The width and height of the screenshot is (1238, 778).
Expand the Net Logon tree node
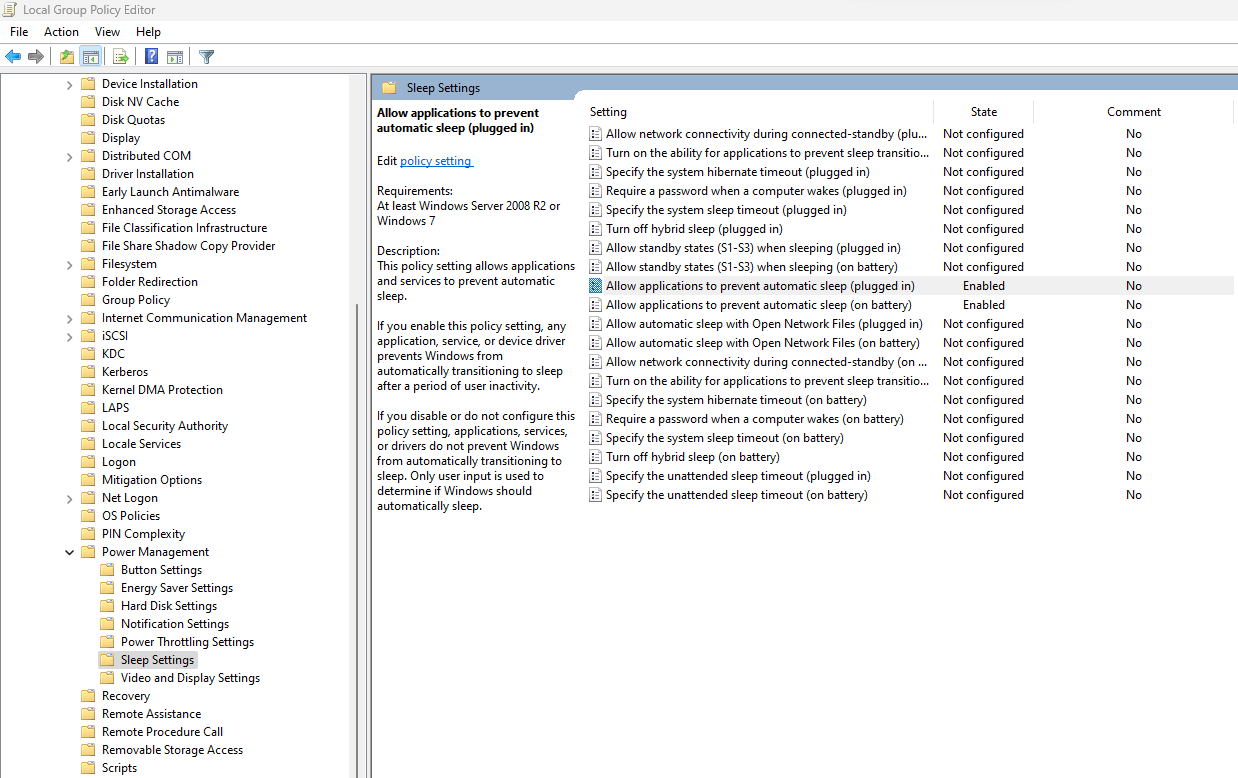69,498
